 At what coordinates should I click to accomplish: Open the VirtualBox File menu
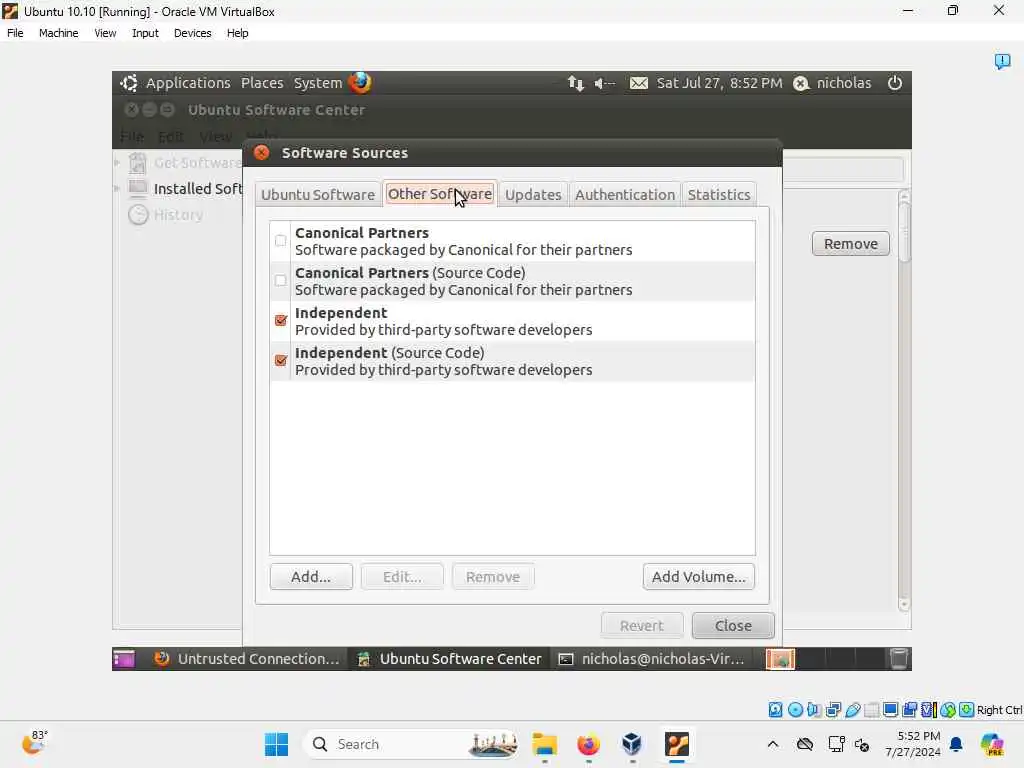click(x=15, y=33)
